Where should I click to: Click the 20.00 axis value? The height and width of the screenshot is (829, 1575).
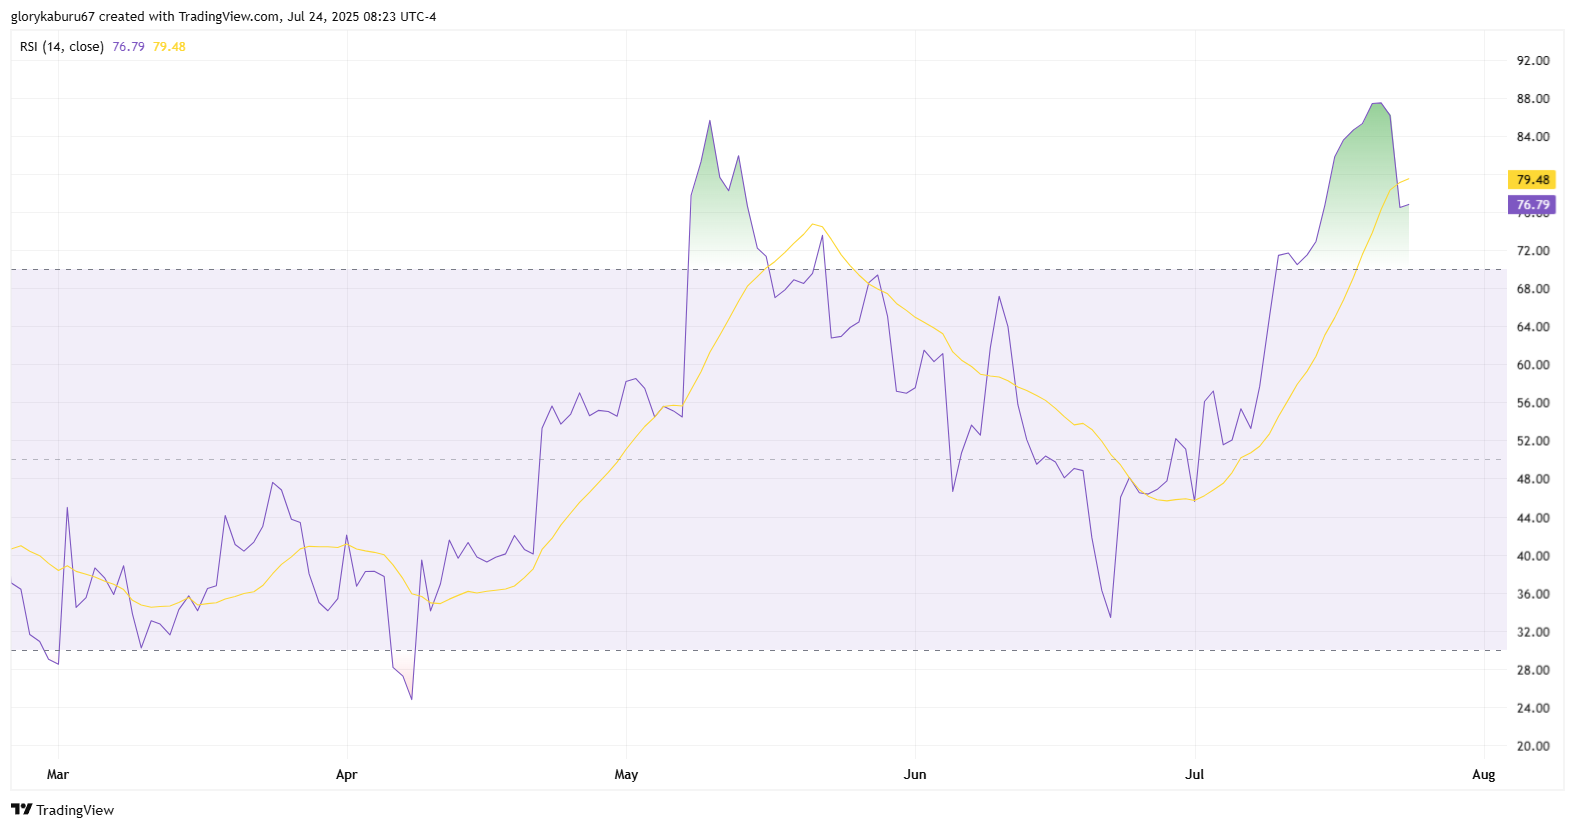coord(1533,746)
